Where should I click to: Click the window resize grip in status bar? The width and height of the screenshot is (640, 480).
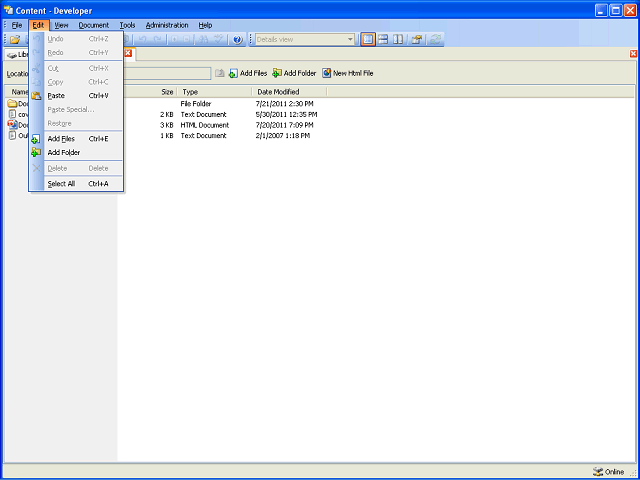(633, 473)
